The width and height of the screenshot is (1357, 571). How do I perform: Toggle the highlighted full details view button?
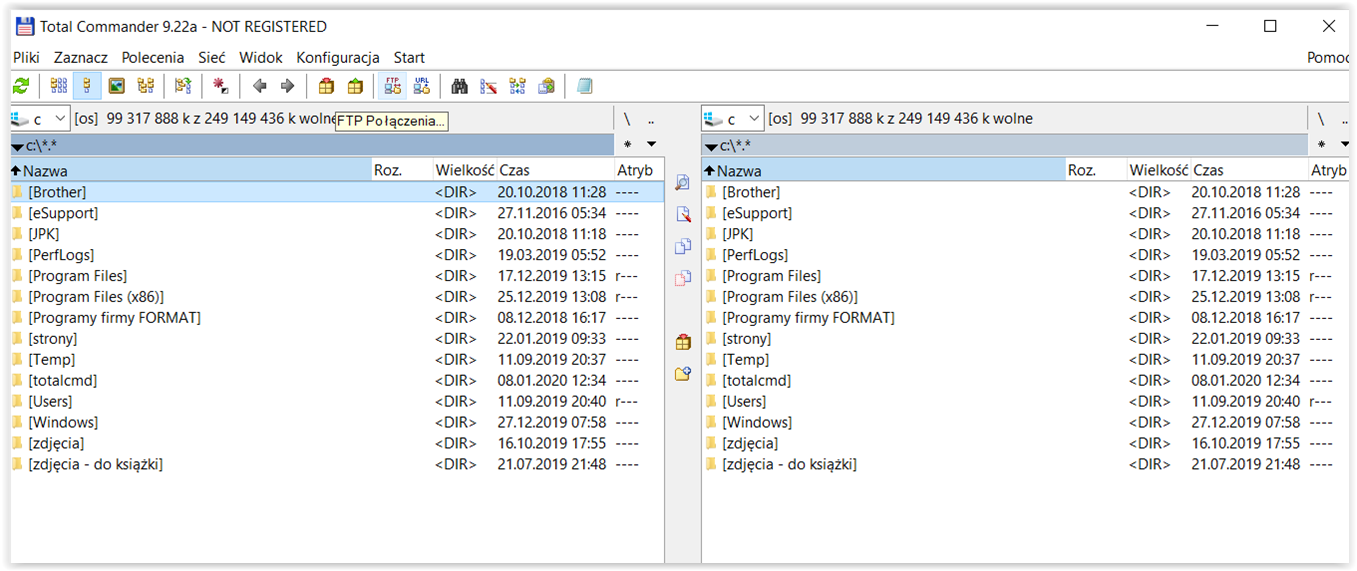(x=87, y=87)
